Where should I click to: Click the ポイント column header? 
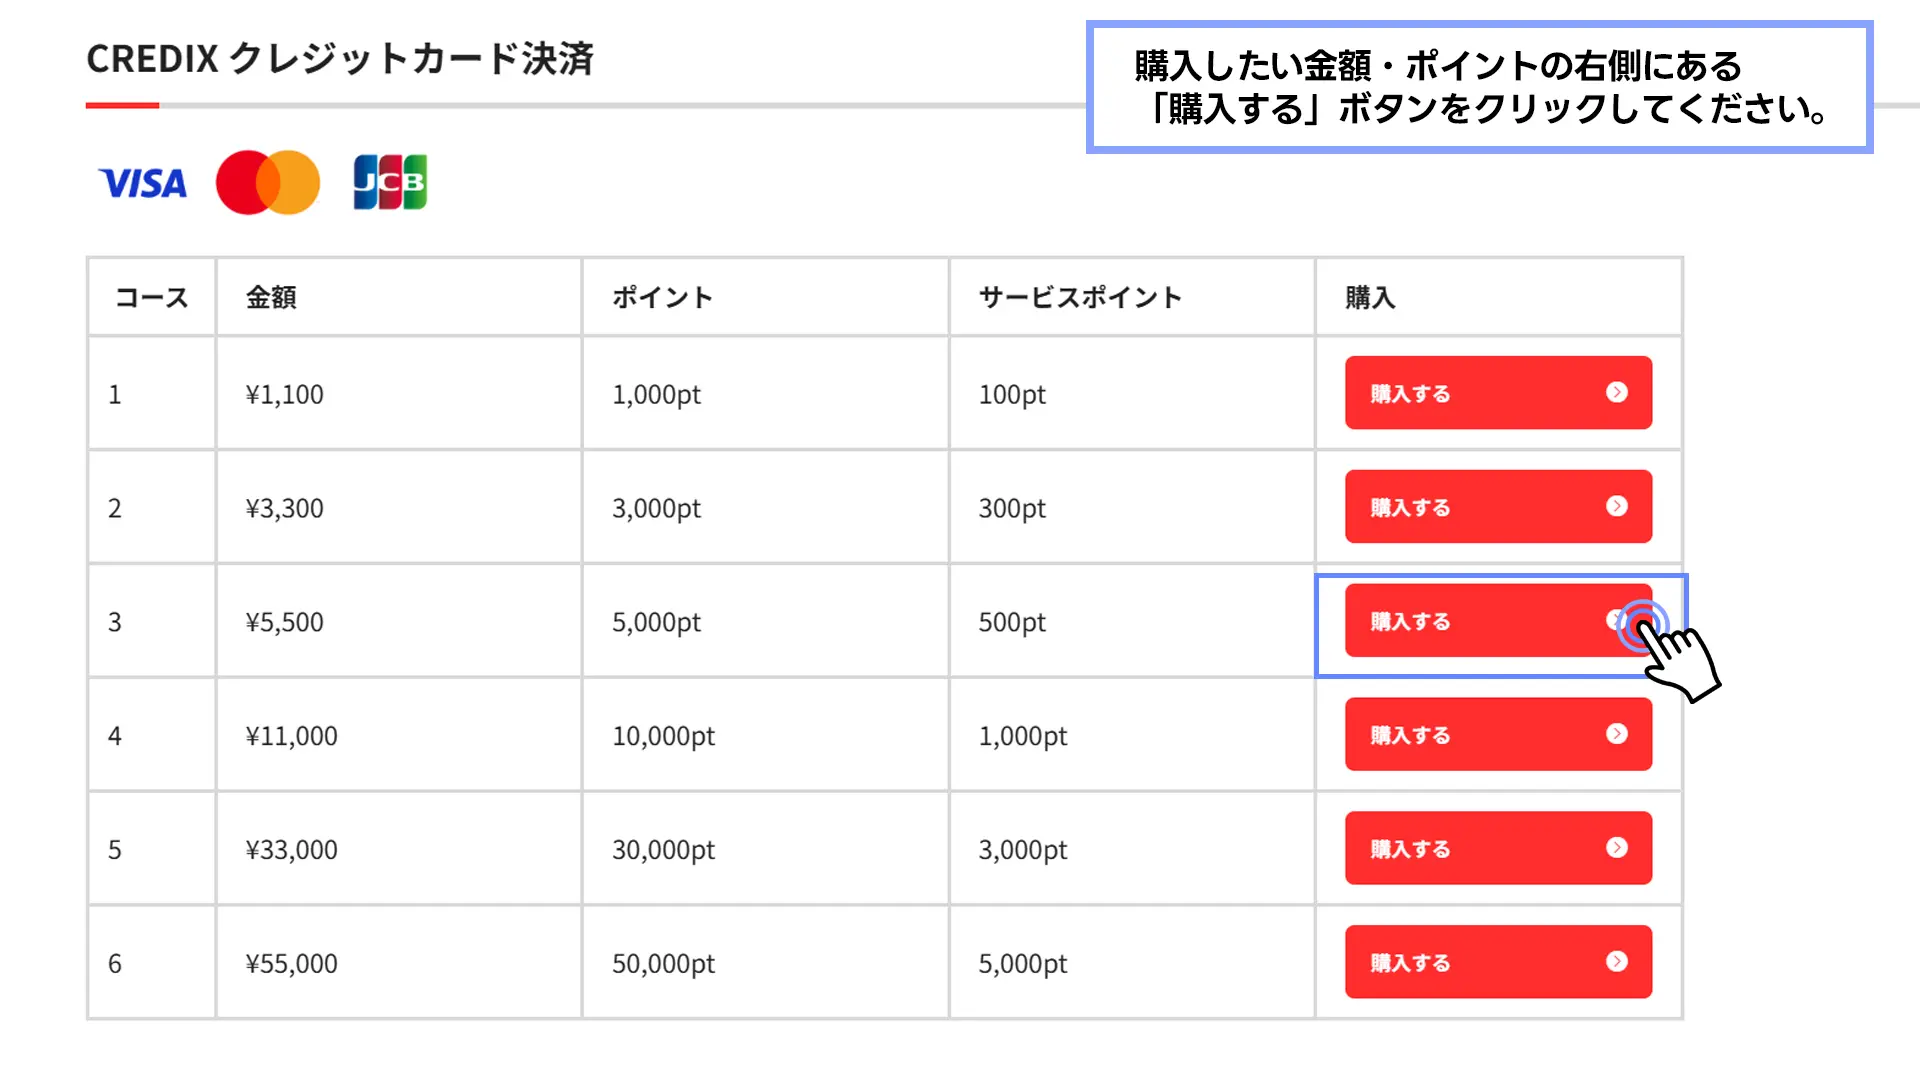(662, 297)
